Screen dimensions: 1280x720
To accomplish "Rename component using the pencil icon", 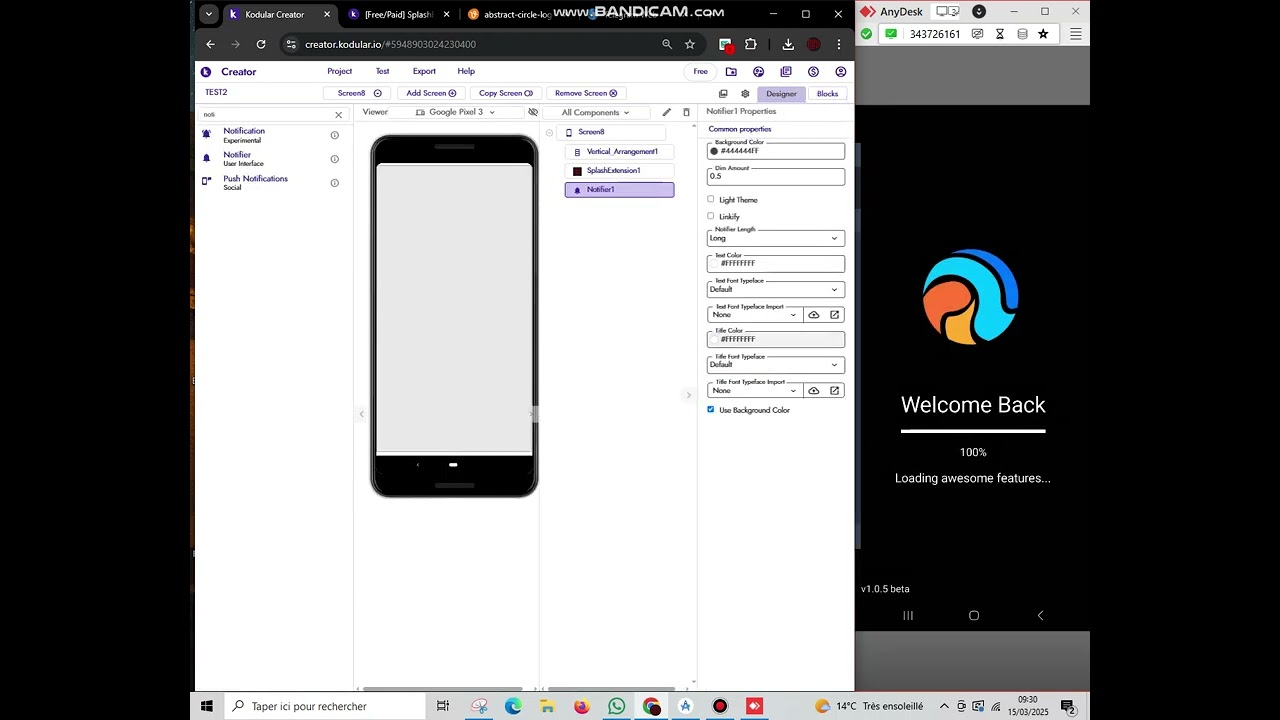I will pos(667,112).
